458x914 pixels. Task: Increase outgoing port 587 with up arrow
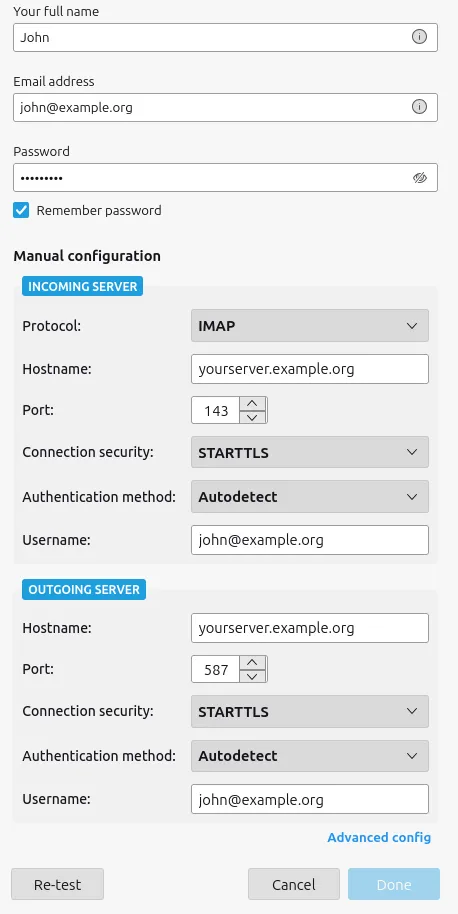[x=252, y=663]
